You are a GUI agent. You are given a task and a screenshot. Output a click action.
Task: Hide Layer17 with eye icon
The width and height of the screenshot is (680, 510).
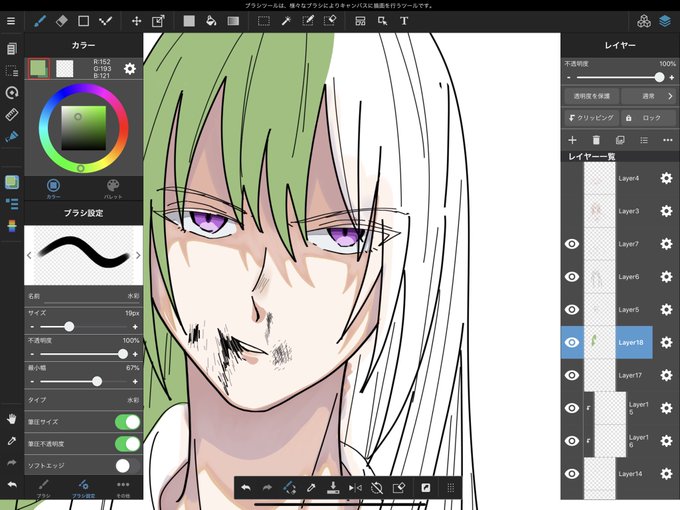point(572,375)
